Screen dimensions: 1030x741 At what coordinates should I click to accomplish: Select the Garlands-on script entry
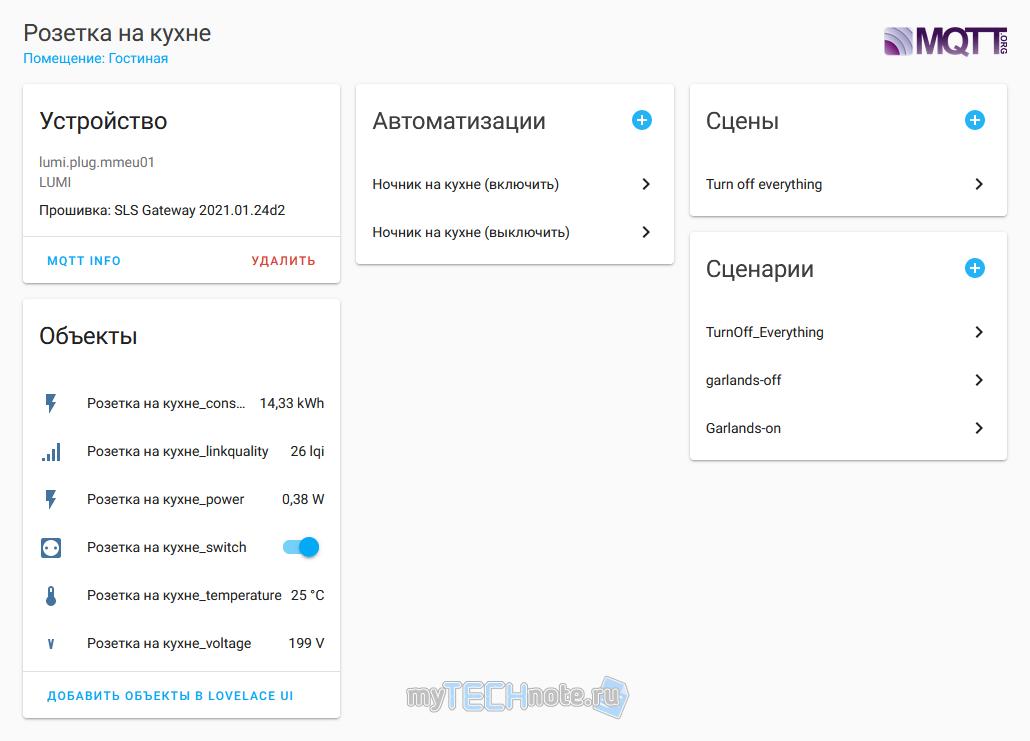[x=848, y=428]
